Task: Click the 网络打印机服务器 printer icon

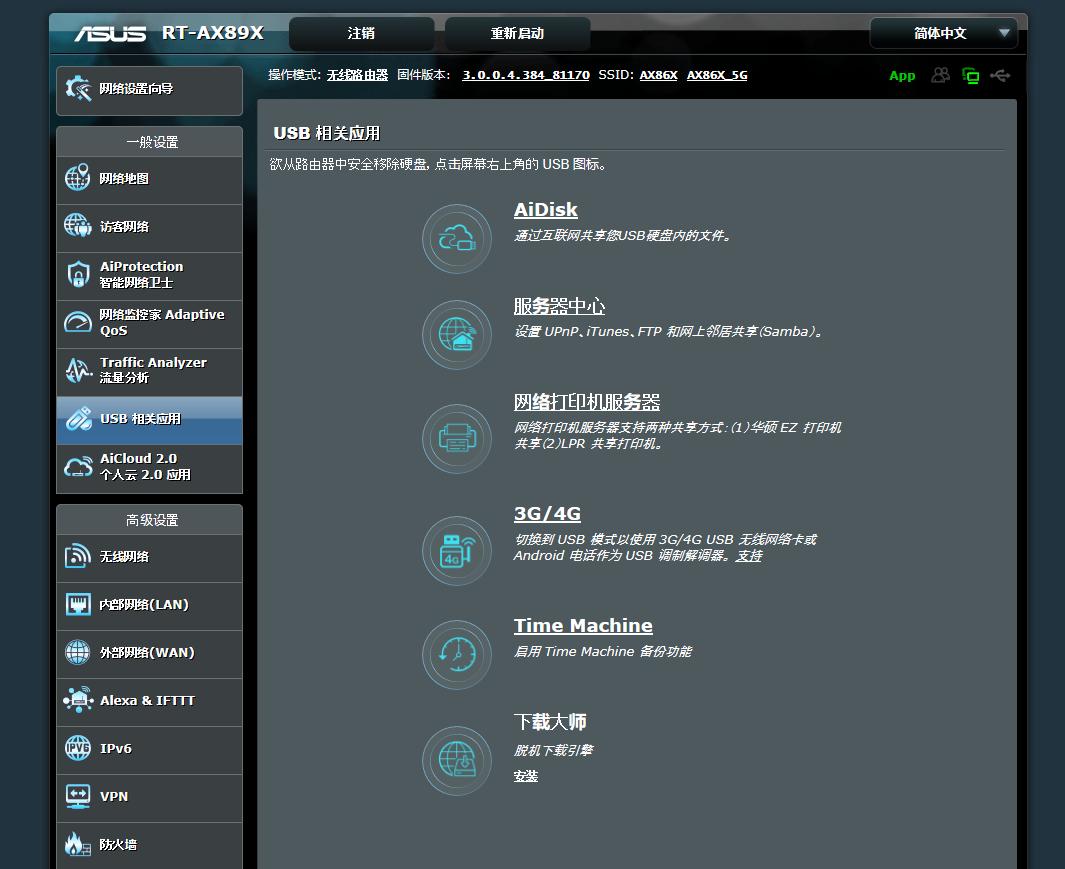Action: click(456, 438)
